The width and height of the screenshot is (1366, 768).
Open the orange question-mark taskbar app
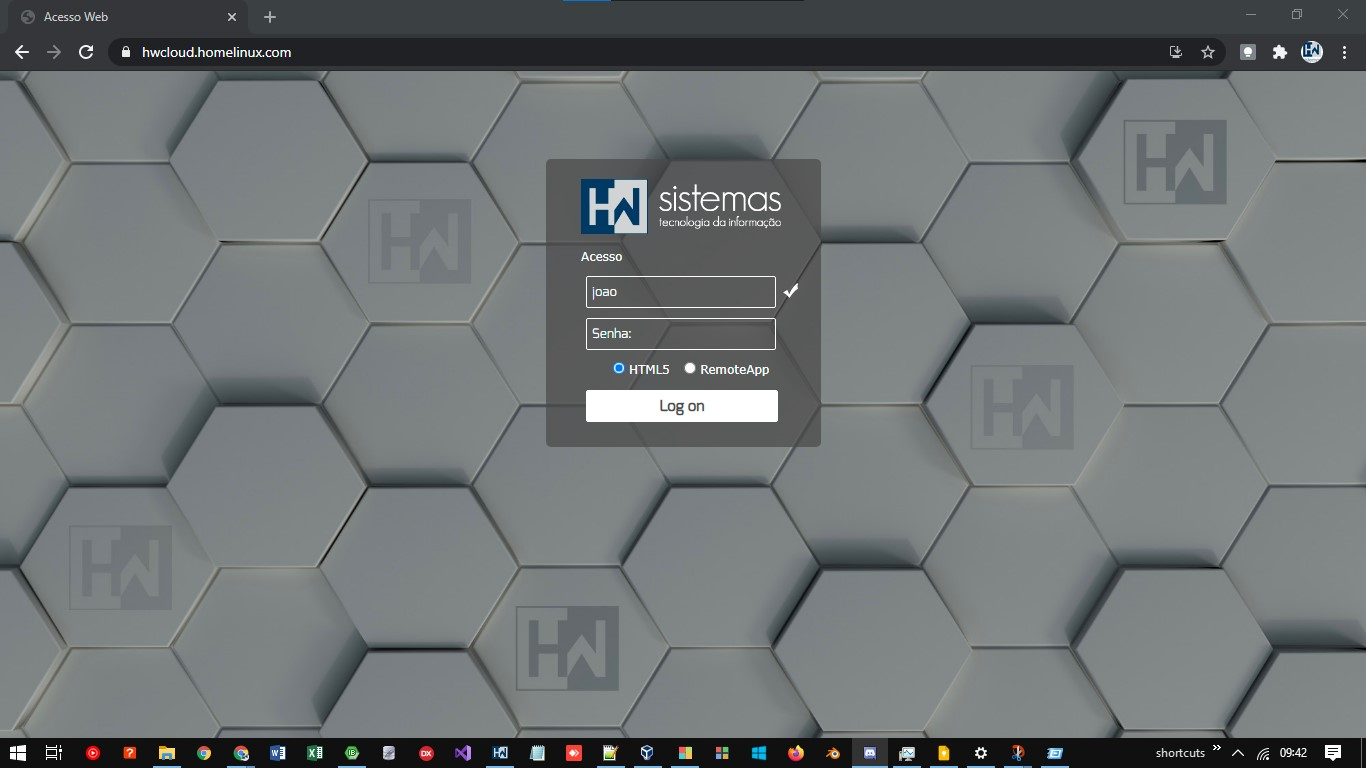tap(130, 753)
